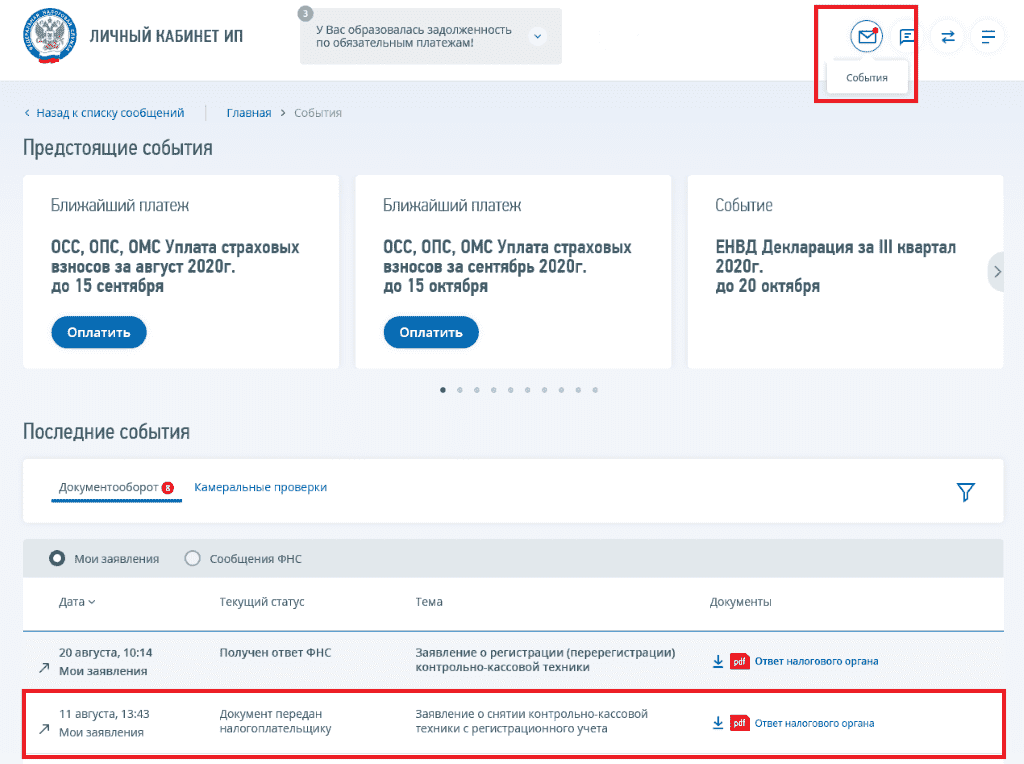Open the "Главная" breadcrumb link
The image size is (1024, 764).
[249, 113]
